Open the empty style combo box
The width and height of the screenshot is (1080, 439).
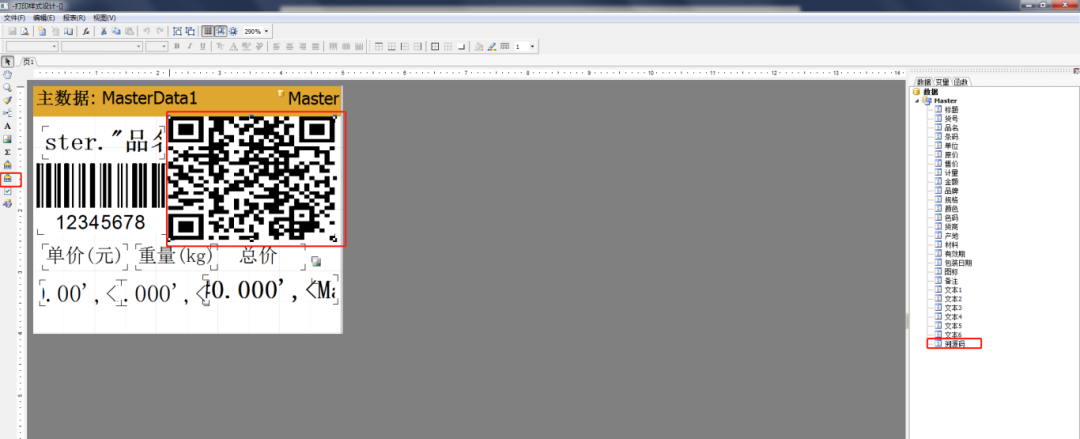coord(32,47)
